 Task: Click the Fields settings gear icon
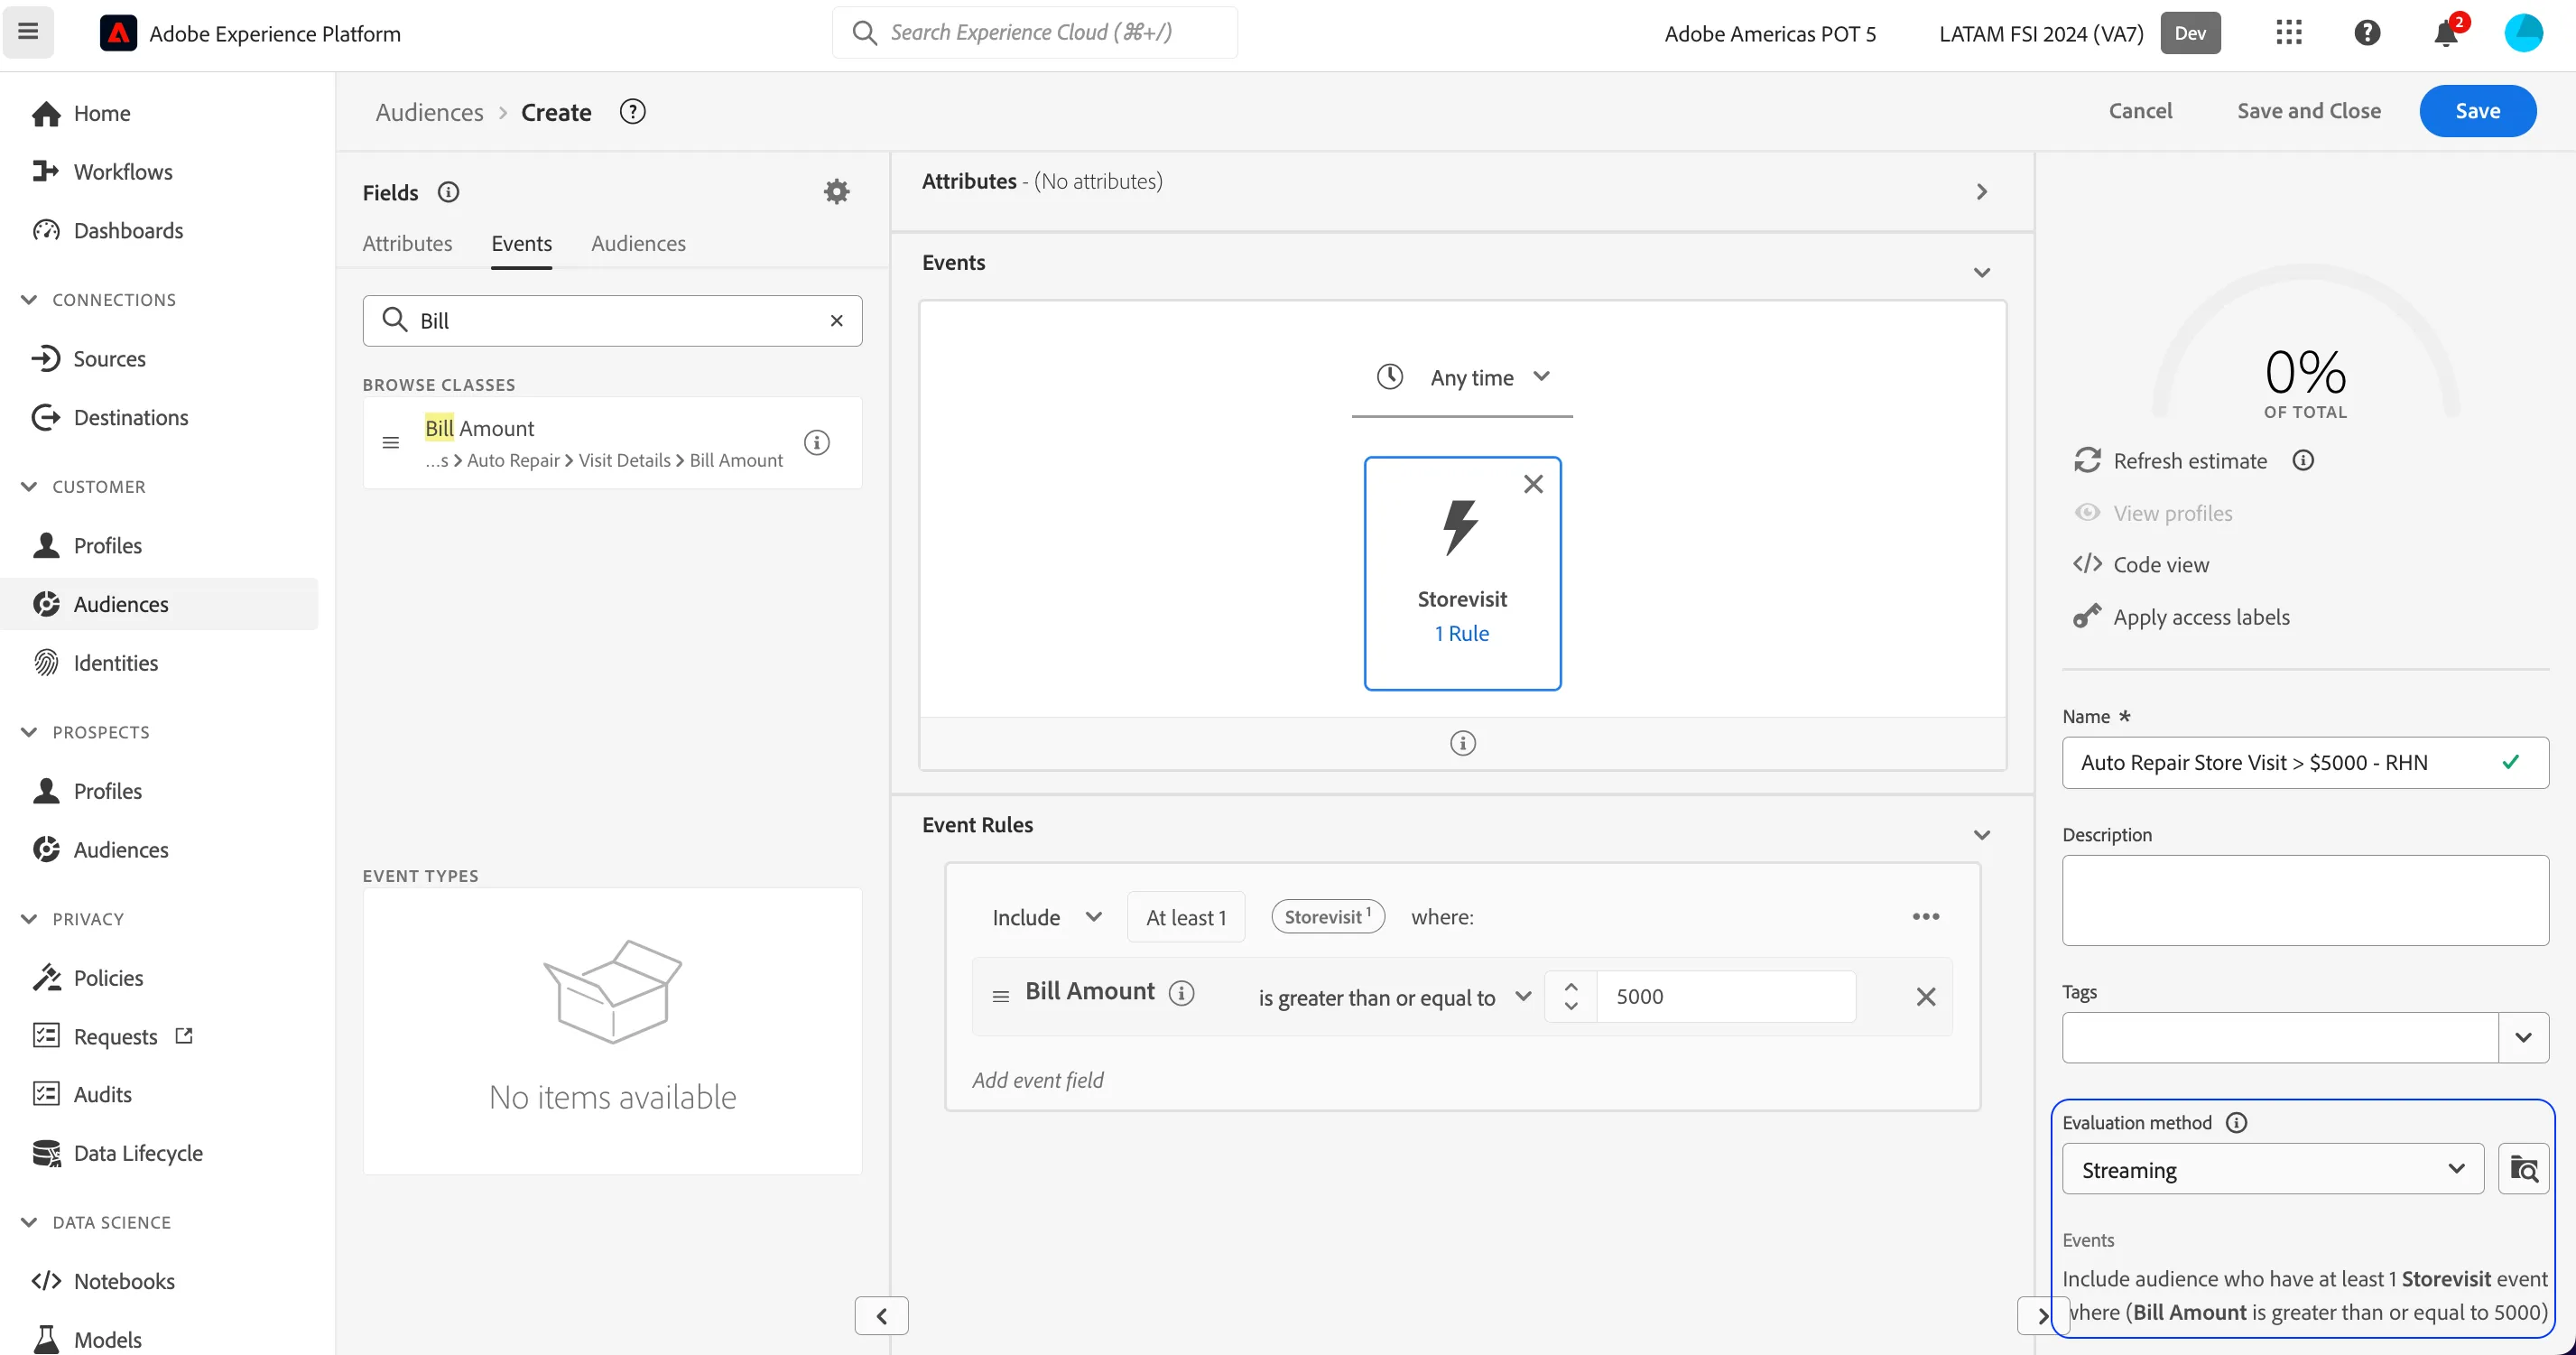pos(836,191)
